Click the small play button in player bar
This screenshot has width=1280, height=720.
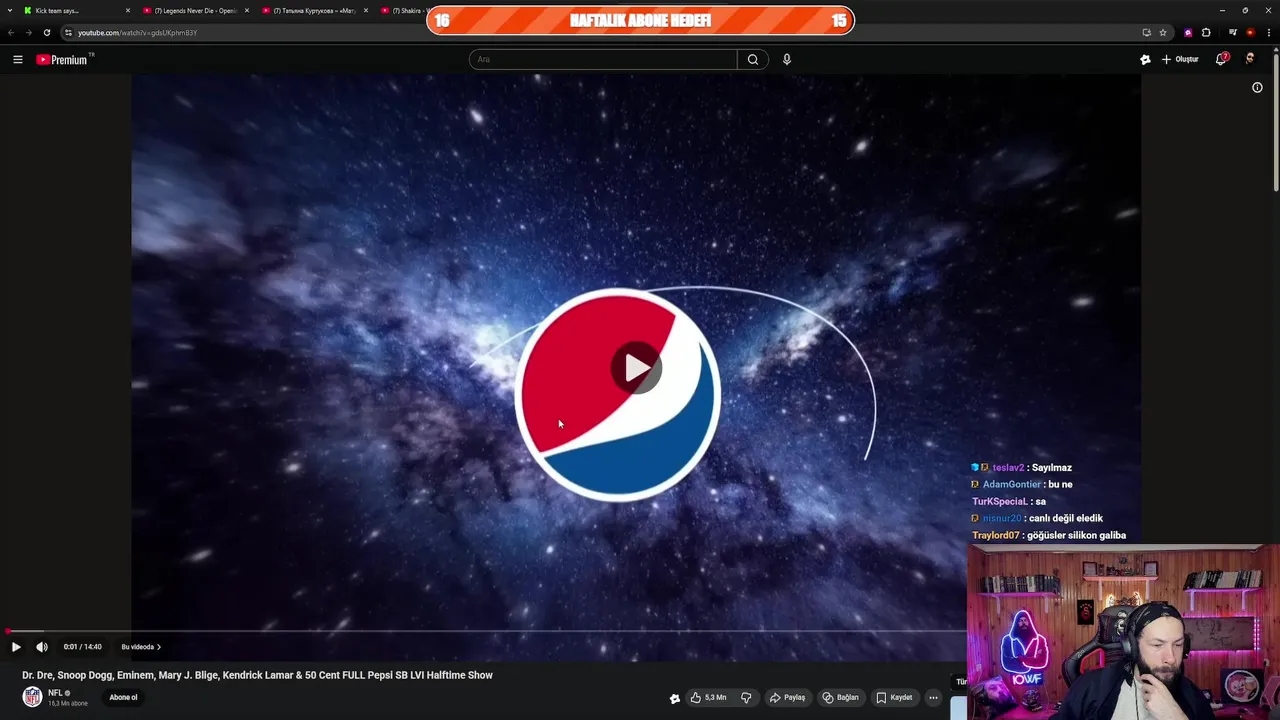[16, 647]
